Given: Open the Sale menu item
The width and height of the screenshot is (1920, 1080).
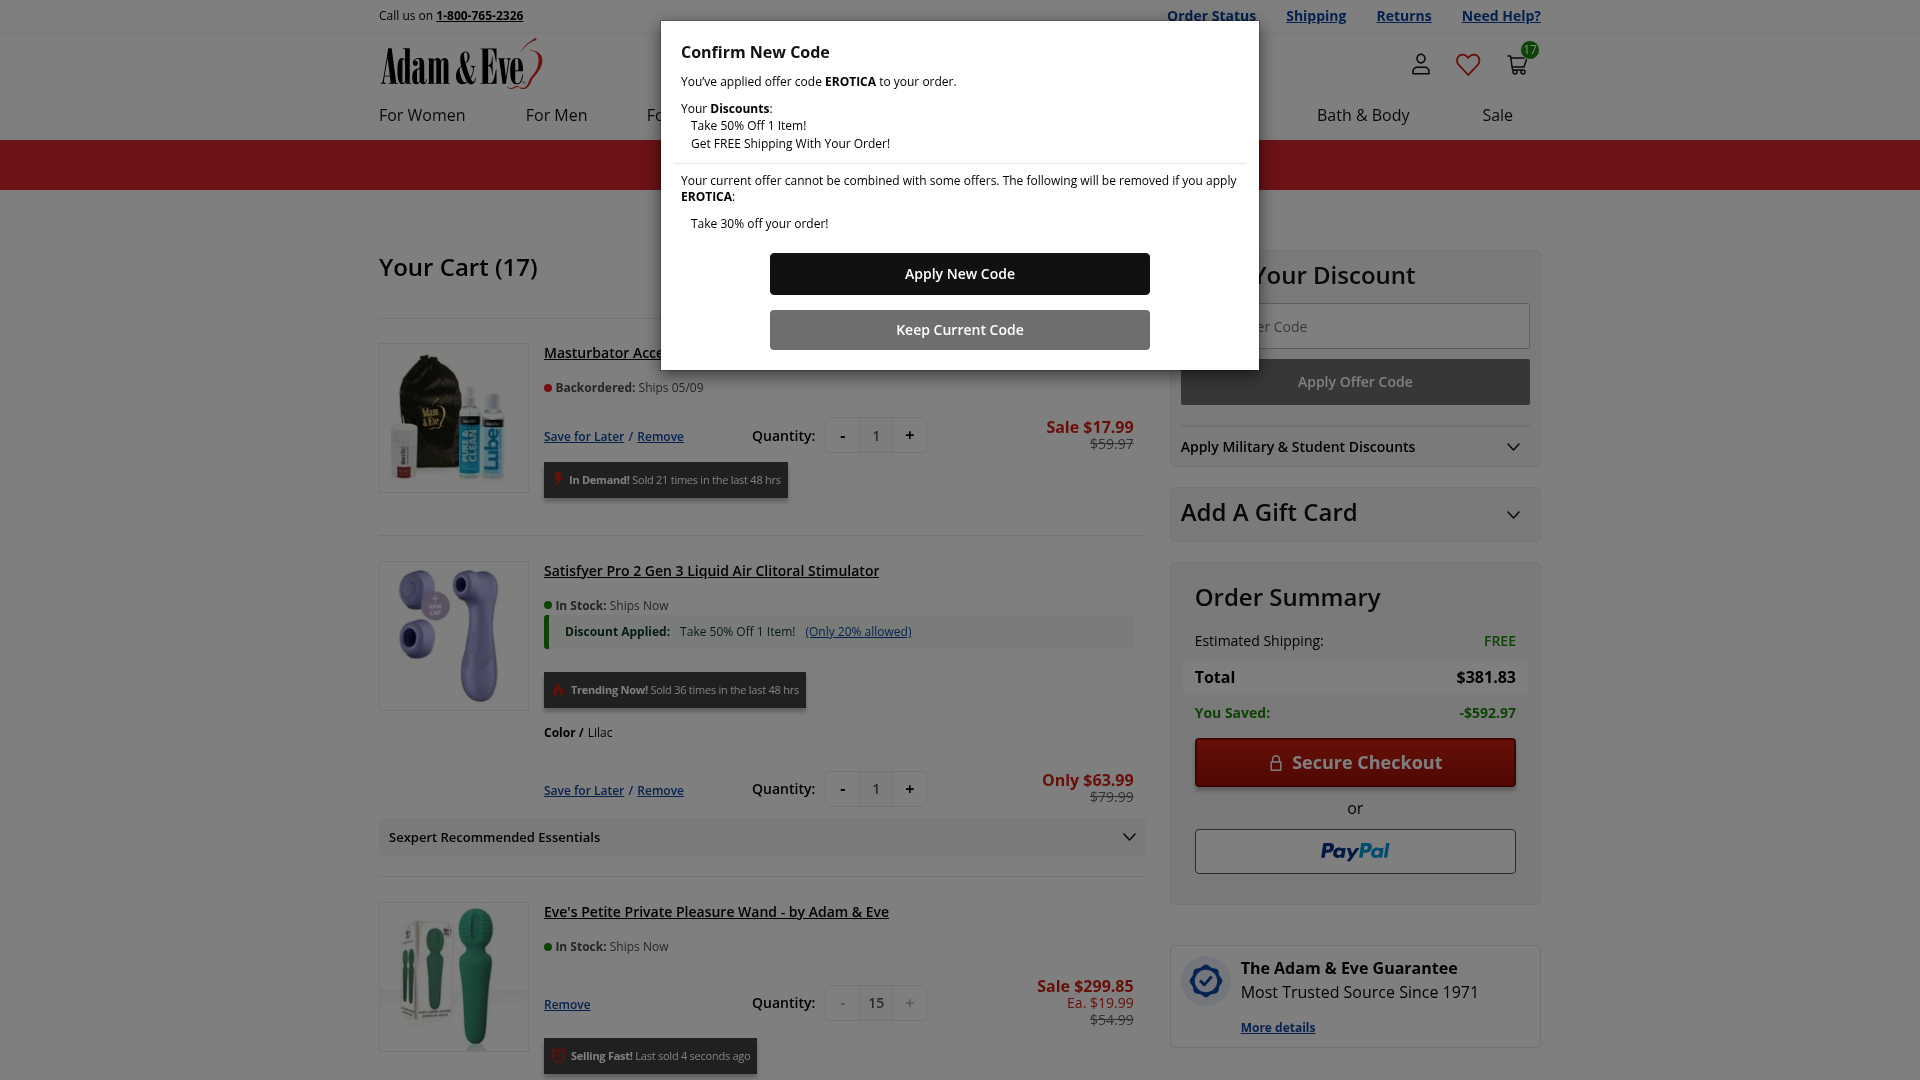Looking at the screenshot, I should pyautogui.click(x=1497, y=115).
